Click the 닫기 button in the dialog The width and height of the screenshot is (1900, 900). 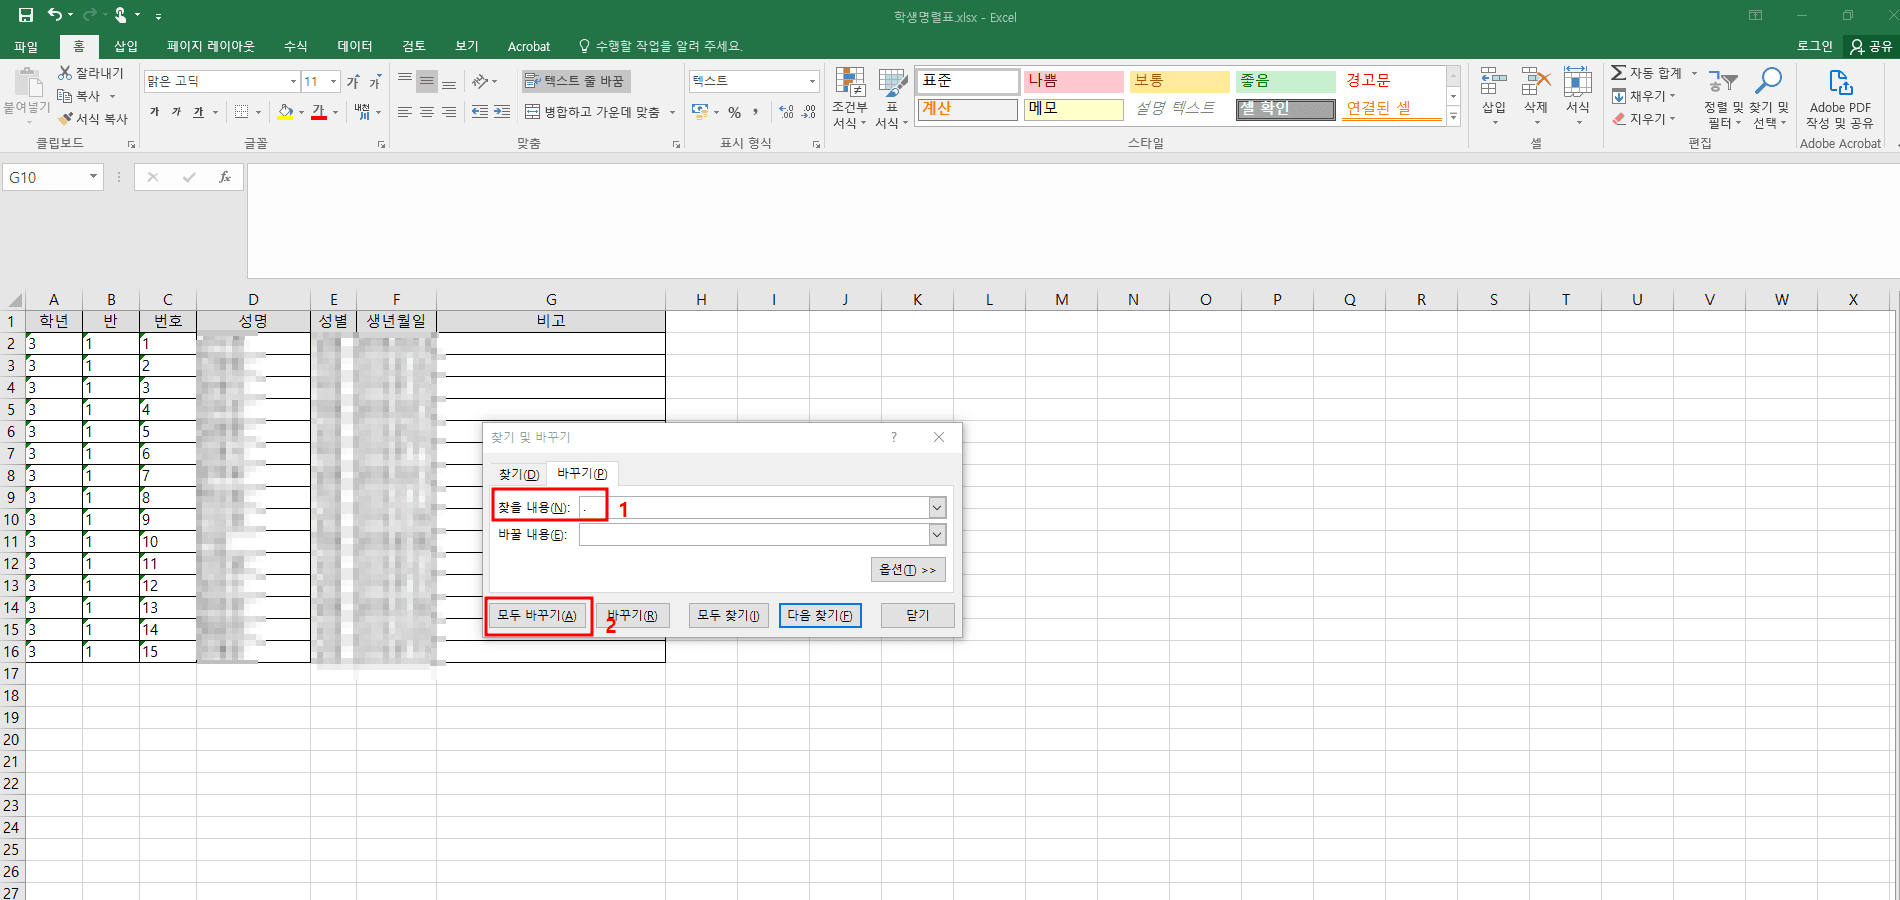pyautogui.click(x=918, y=615)
